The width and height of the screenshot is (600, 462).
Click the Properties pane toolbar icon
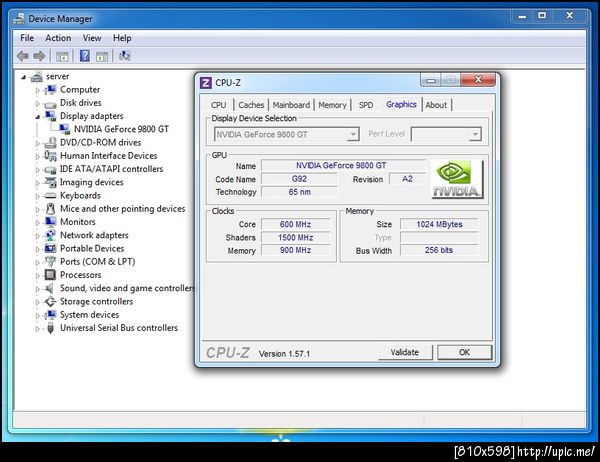point(102,57)
